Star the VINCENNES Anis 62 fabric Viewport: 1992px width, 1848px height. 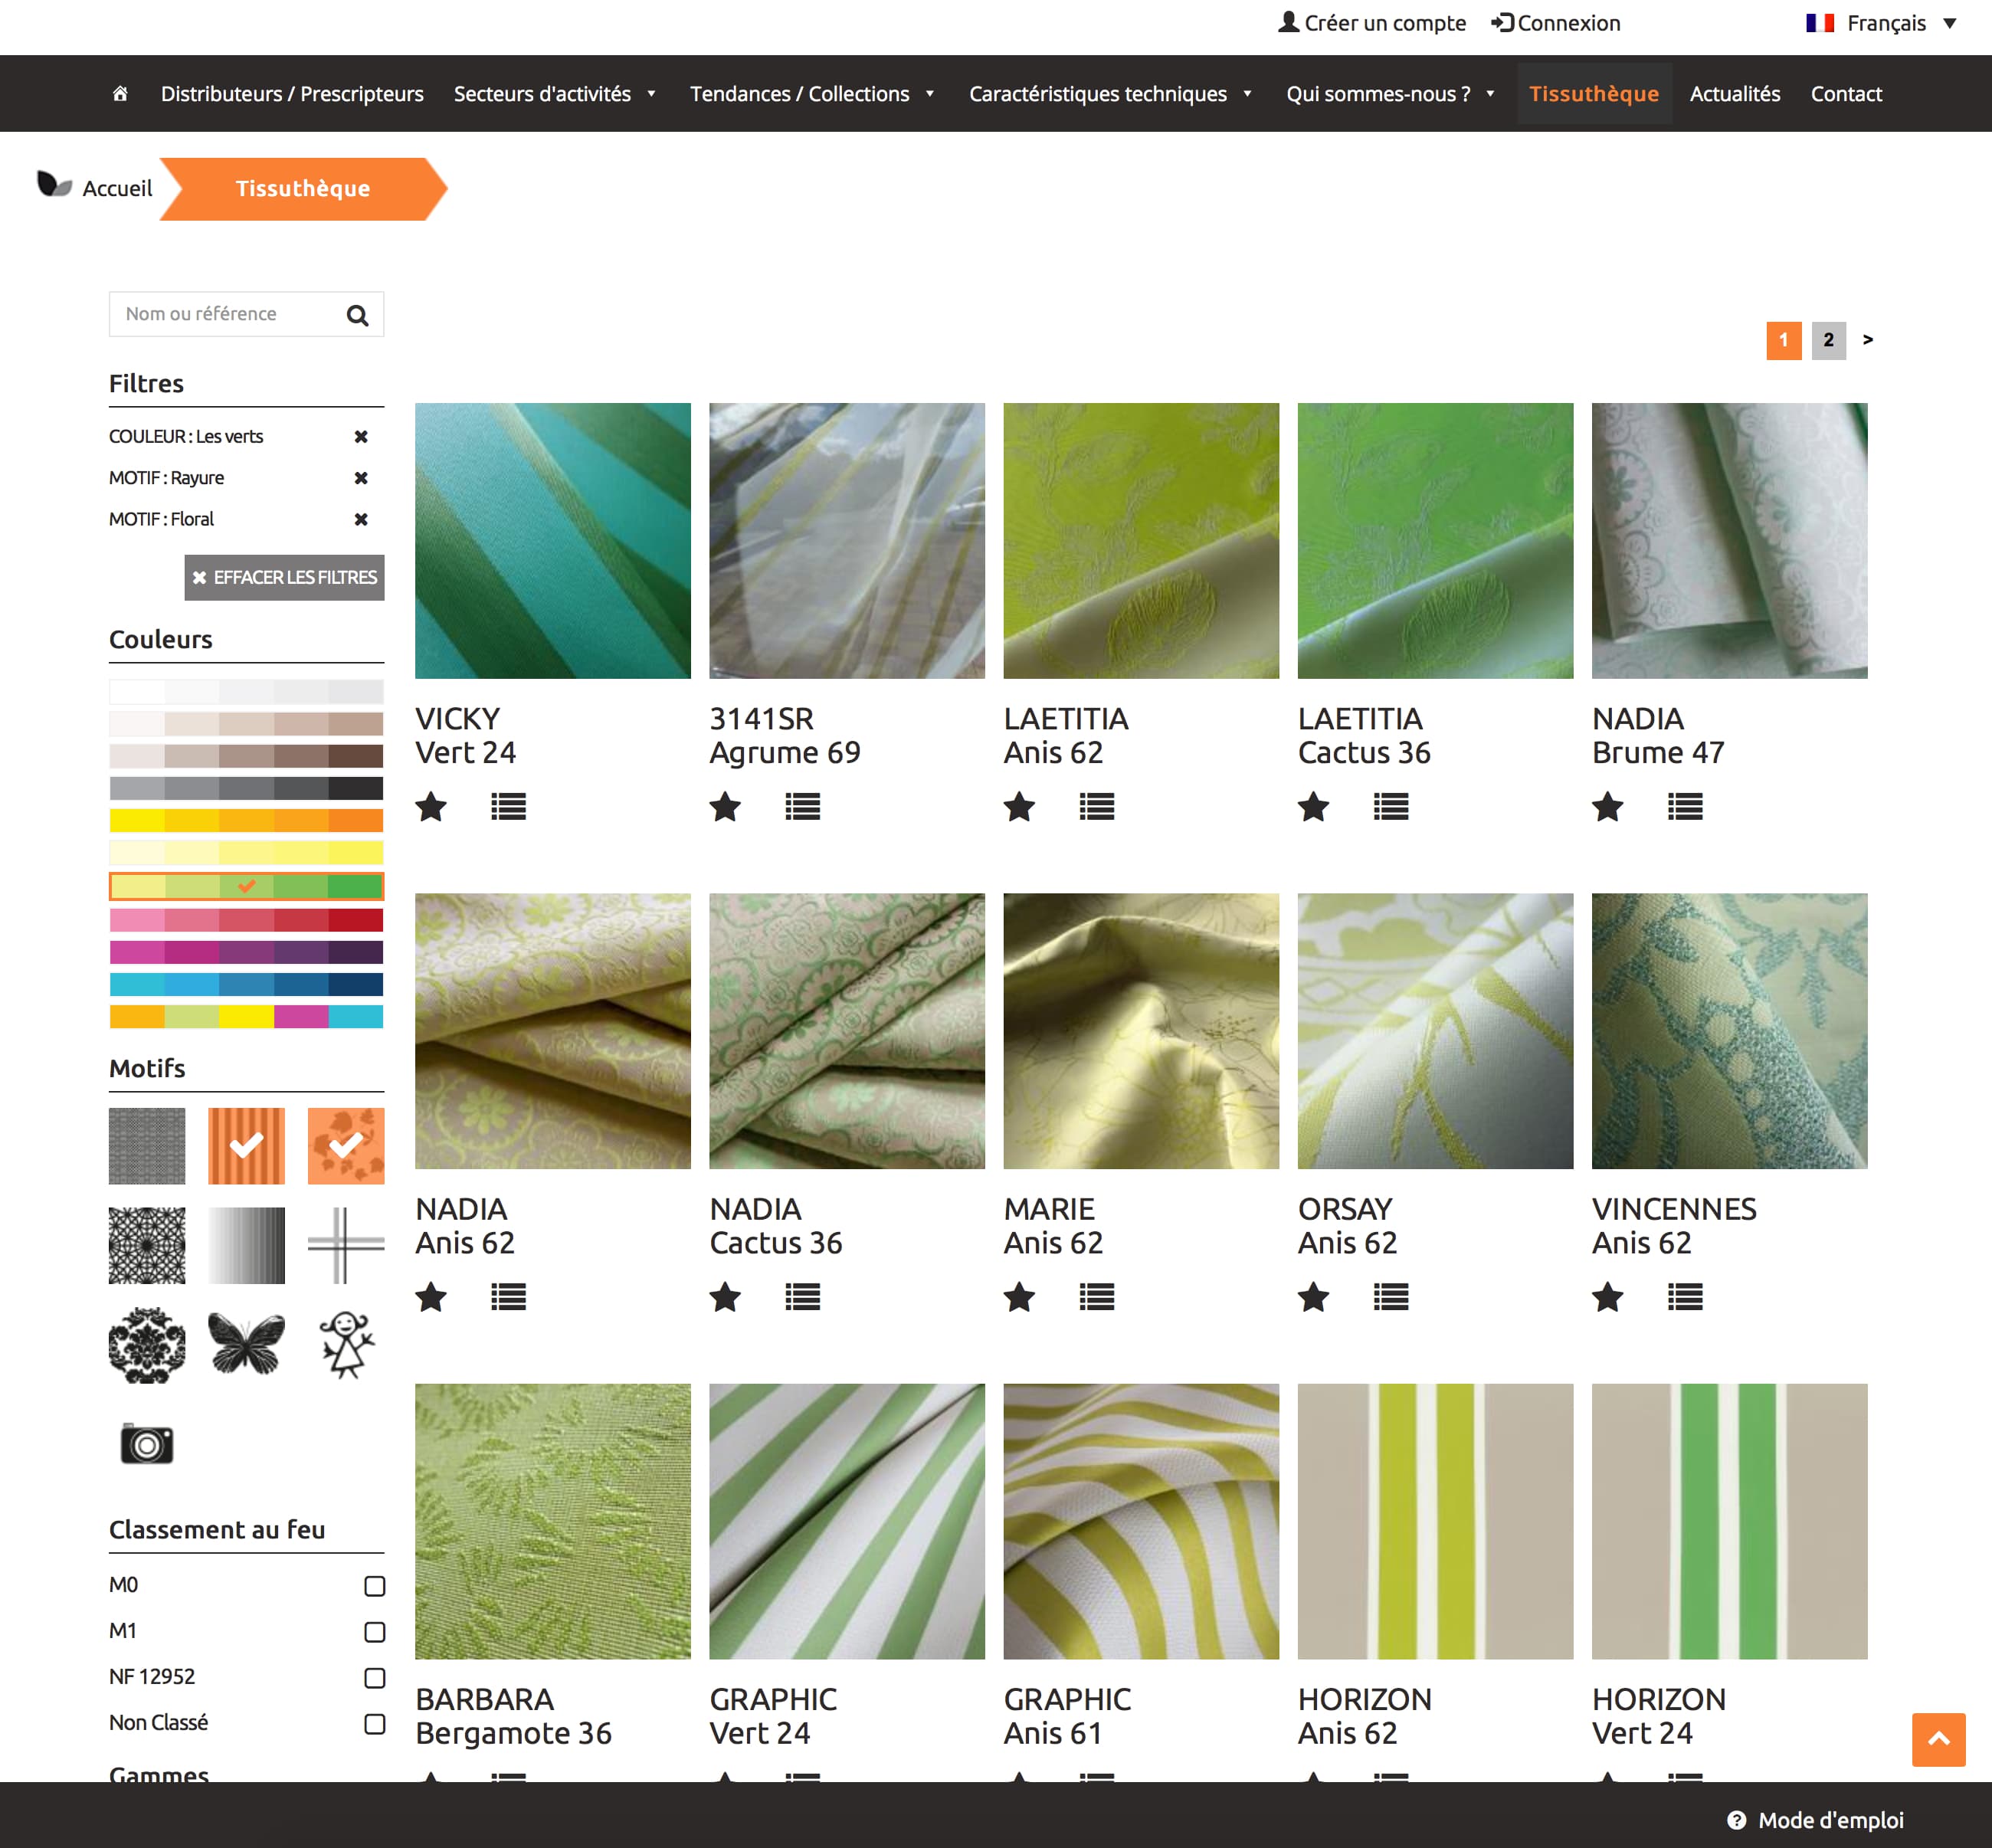tap(1608, 1297)
